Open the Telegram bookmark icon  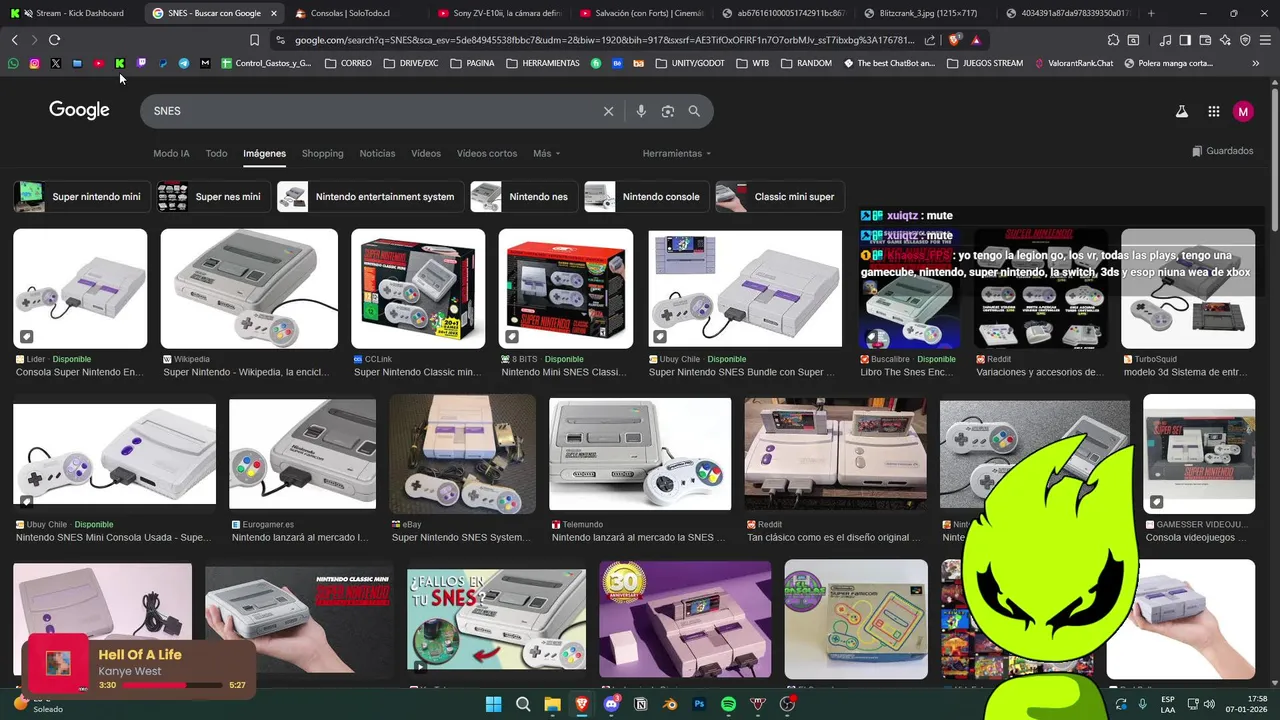tap(184, 63)
